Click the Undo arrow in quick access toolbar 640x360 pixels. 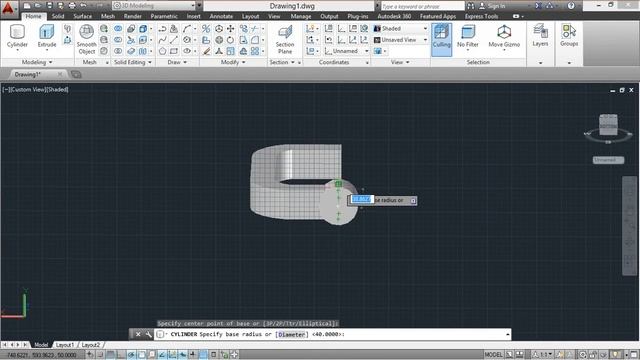click(x=83, y=6)
